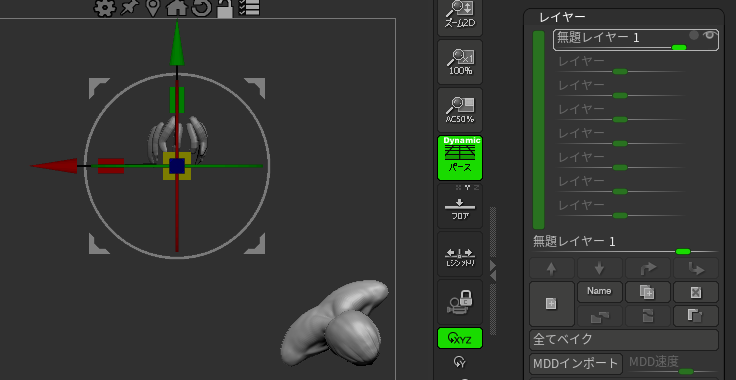Click the AC50% half-size zoom icon
Screen dimensions: 736x380
tap(460, 110)
